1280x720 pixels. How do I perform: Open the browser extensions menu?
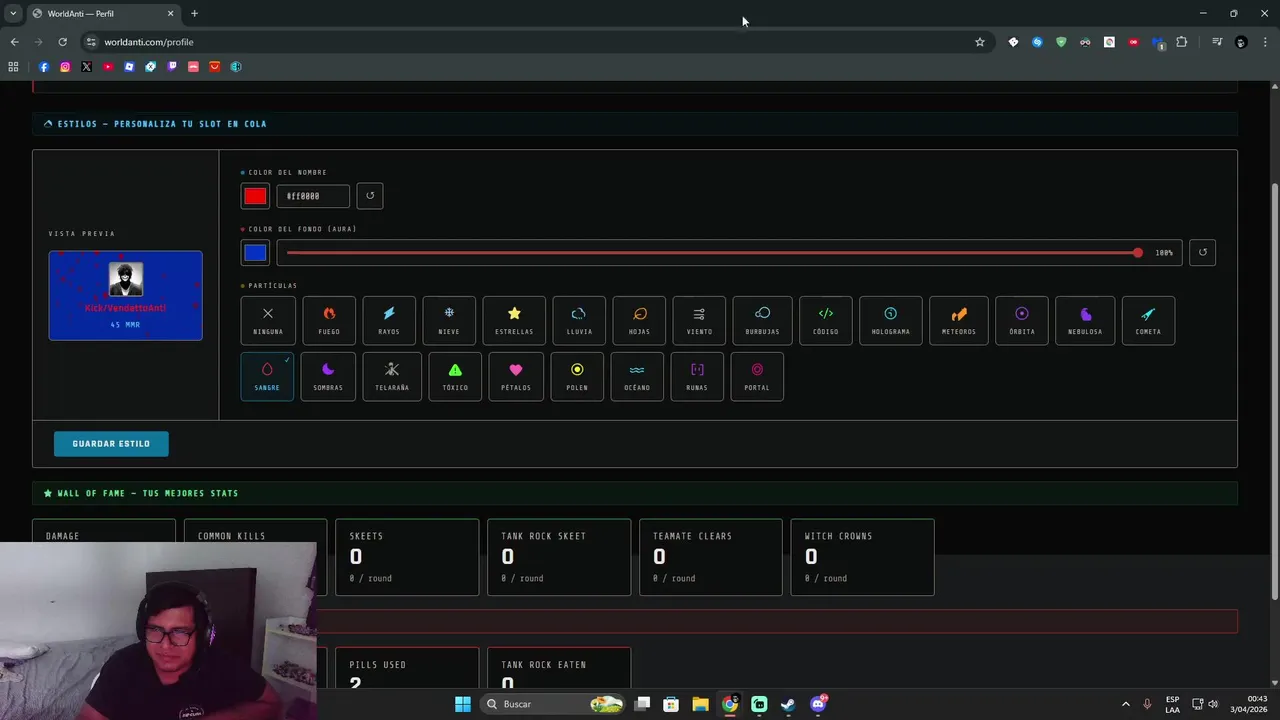click(1182, 42)
